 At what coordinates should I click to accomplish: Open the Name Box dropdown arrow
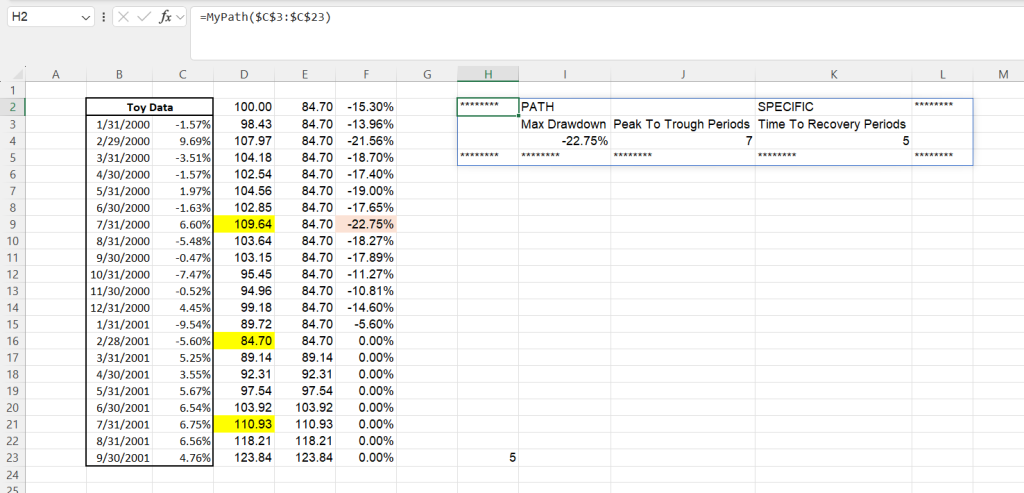(x=83, y=18)
